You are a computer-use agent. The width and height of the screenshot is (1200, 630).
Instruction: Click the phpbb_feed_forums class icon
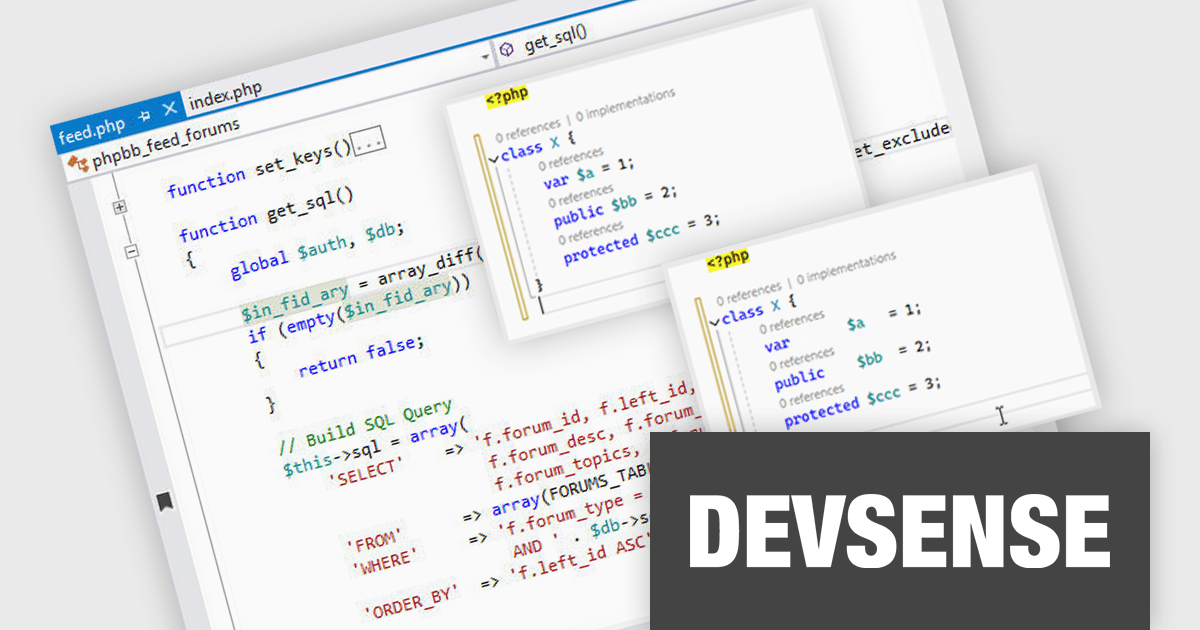click(77, 162)
